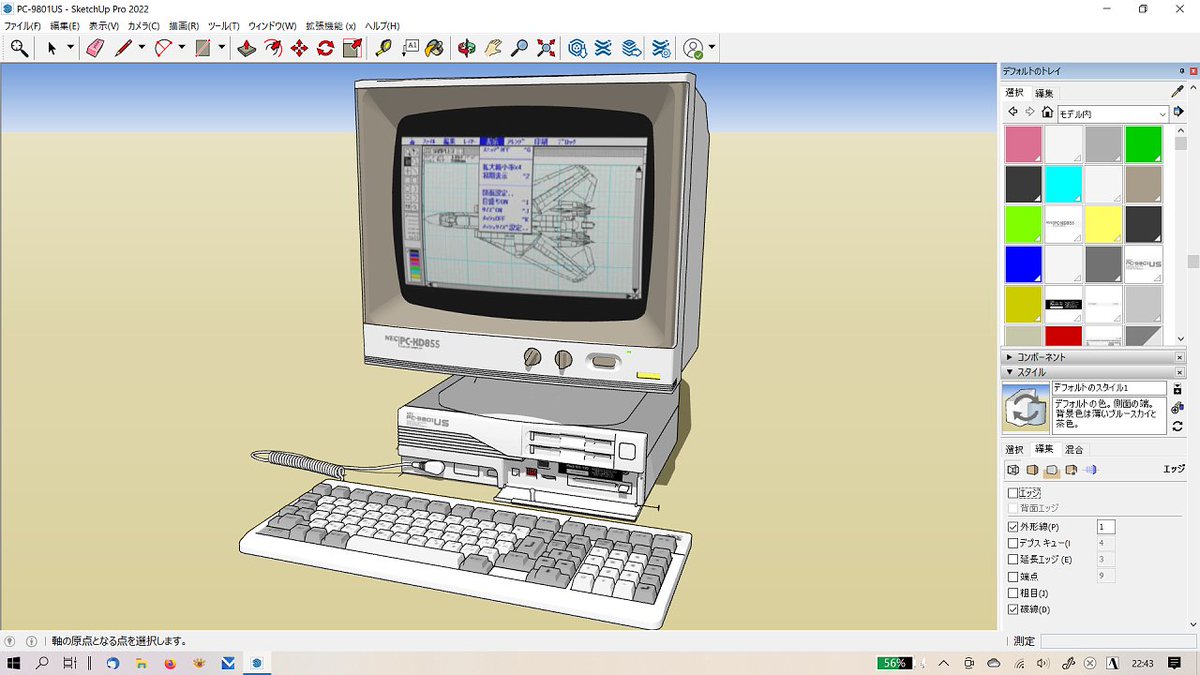Open the ウィンドウ(W) menu

(272, 26)
